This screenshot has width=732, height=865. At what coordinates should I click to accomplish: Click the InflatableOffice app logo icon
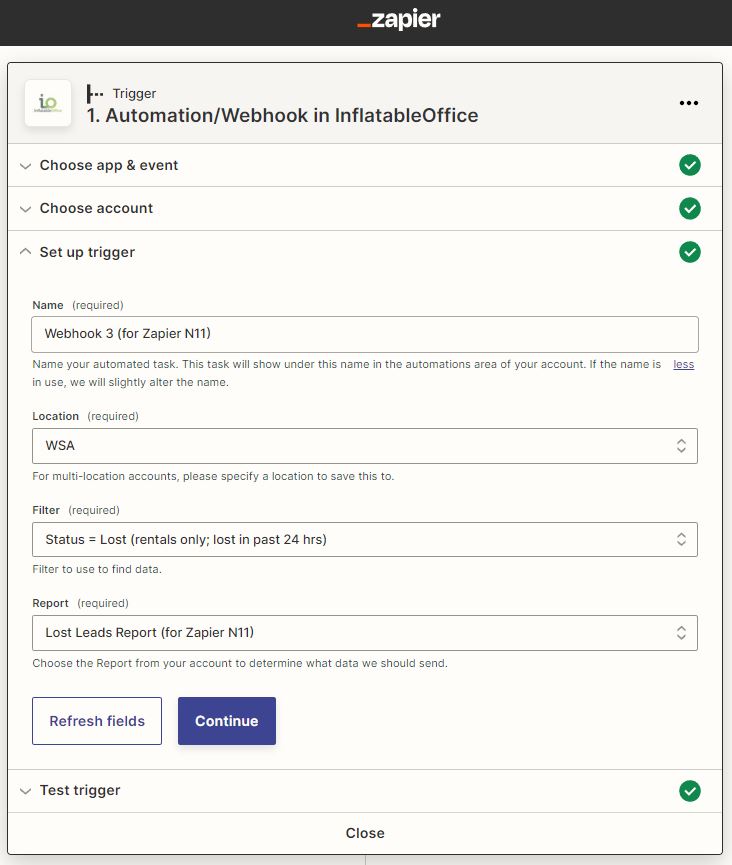(x=47, y=103)
